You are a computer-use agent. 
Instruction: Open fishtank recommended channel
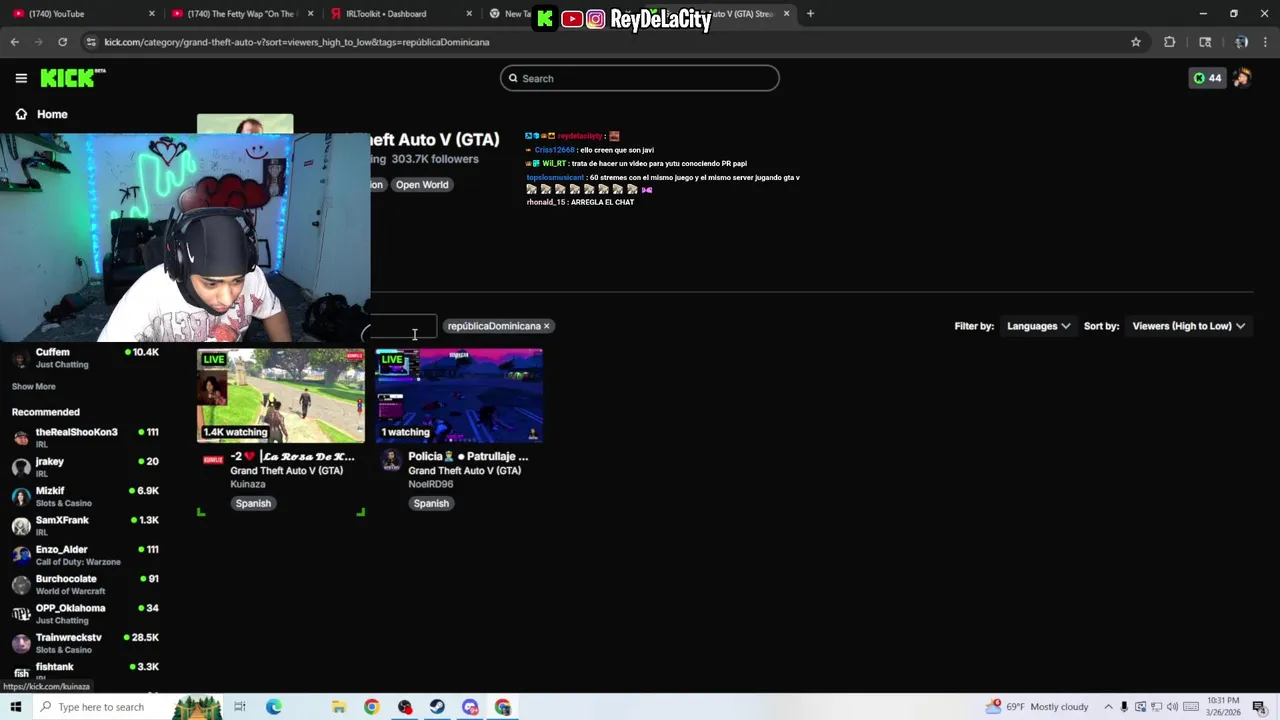tap(85, 671)
